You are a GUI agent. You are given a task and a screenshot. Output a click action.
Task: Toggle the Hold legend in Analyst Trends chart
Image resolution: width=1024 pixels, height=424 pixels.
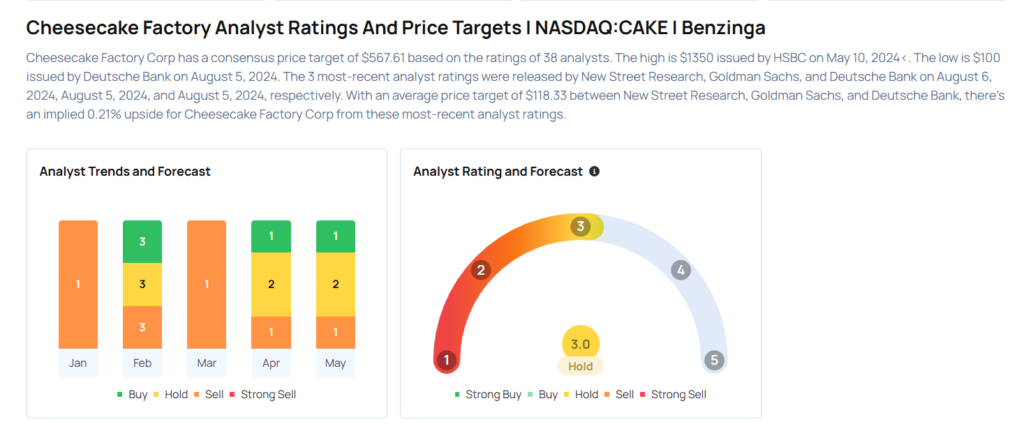click(170, 395)
